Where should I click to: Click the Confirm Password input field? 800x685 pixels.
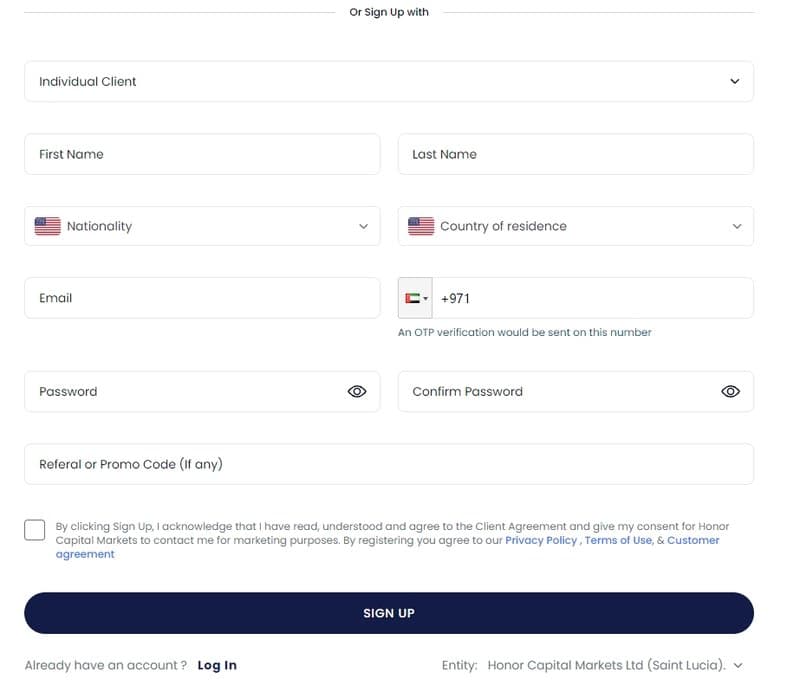pyautogui.click(x=576, y=391)
